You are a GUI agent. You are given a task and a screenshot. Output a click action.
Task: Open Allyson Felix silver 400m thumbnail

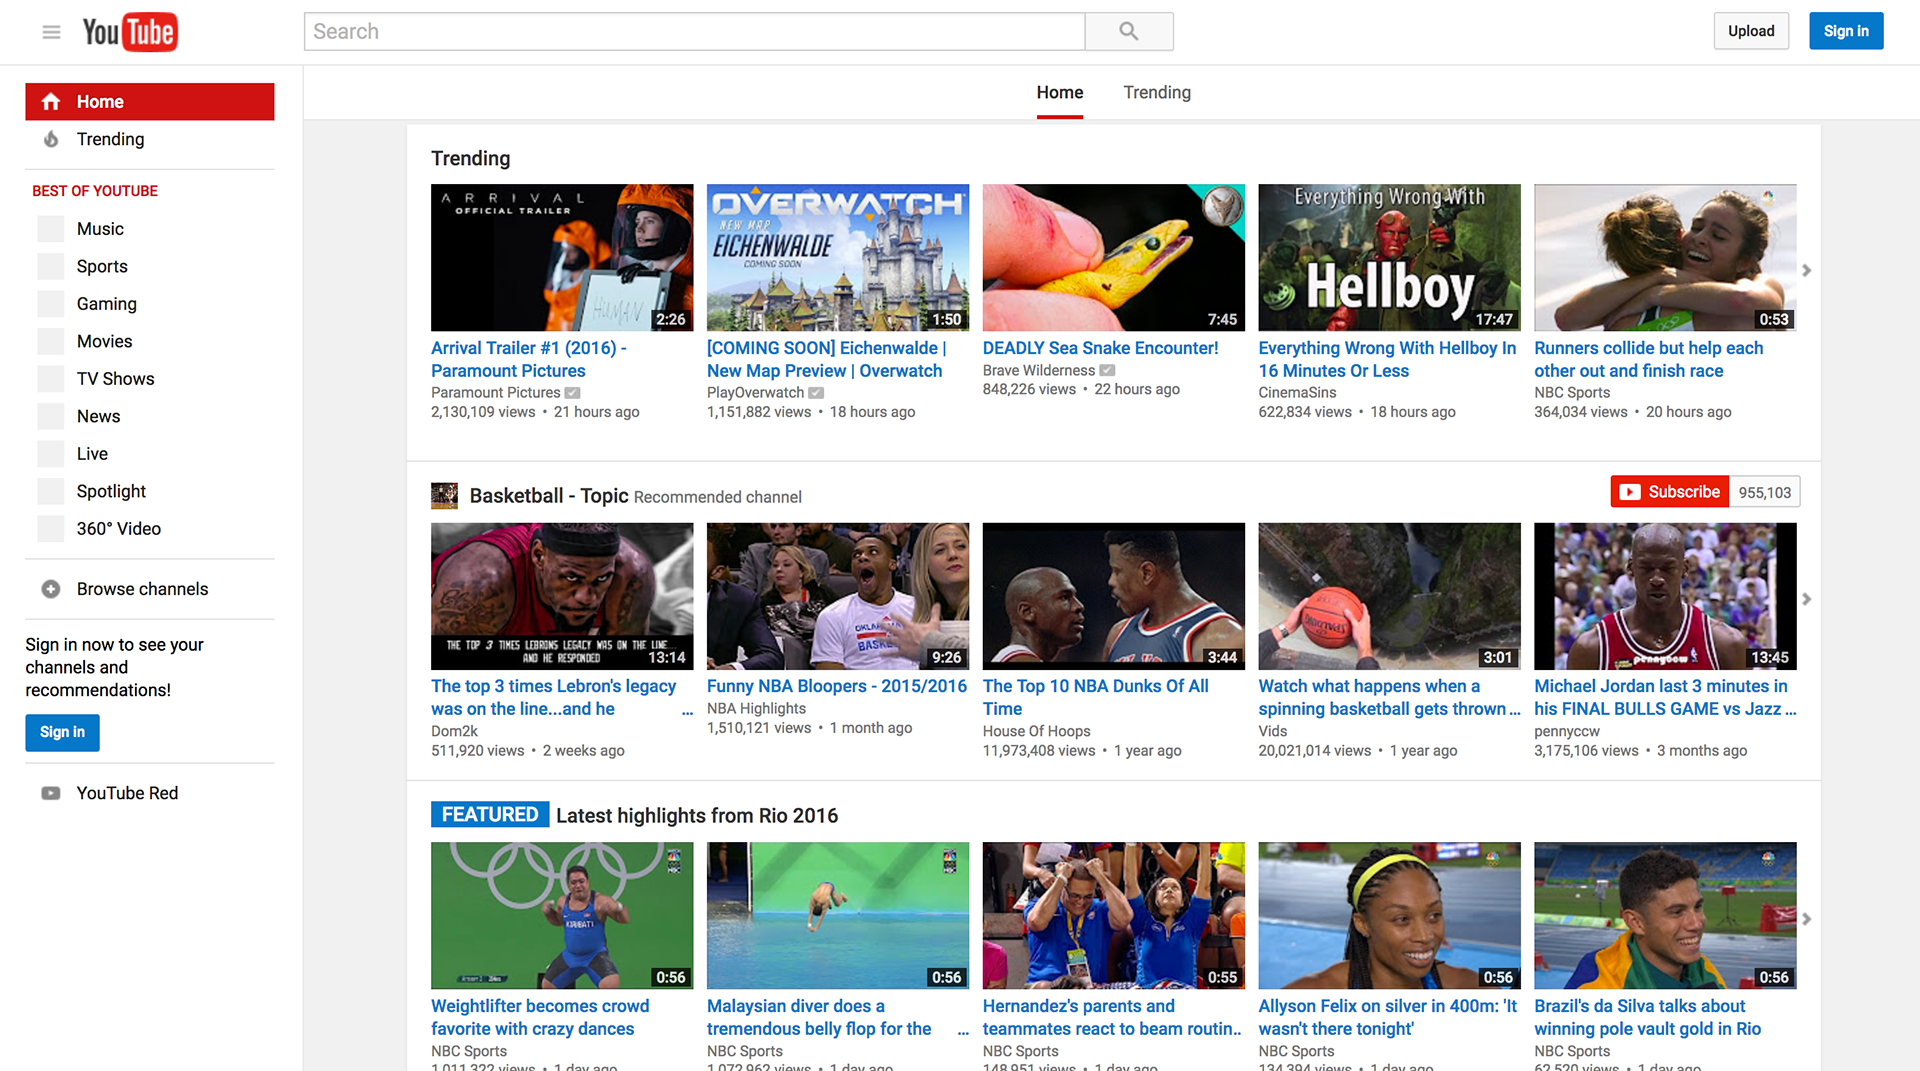tap(1390, 916)
